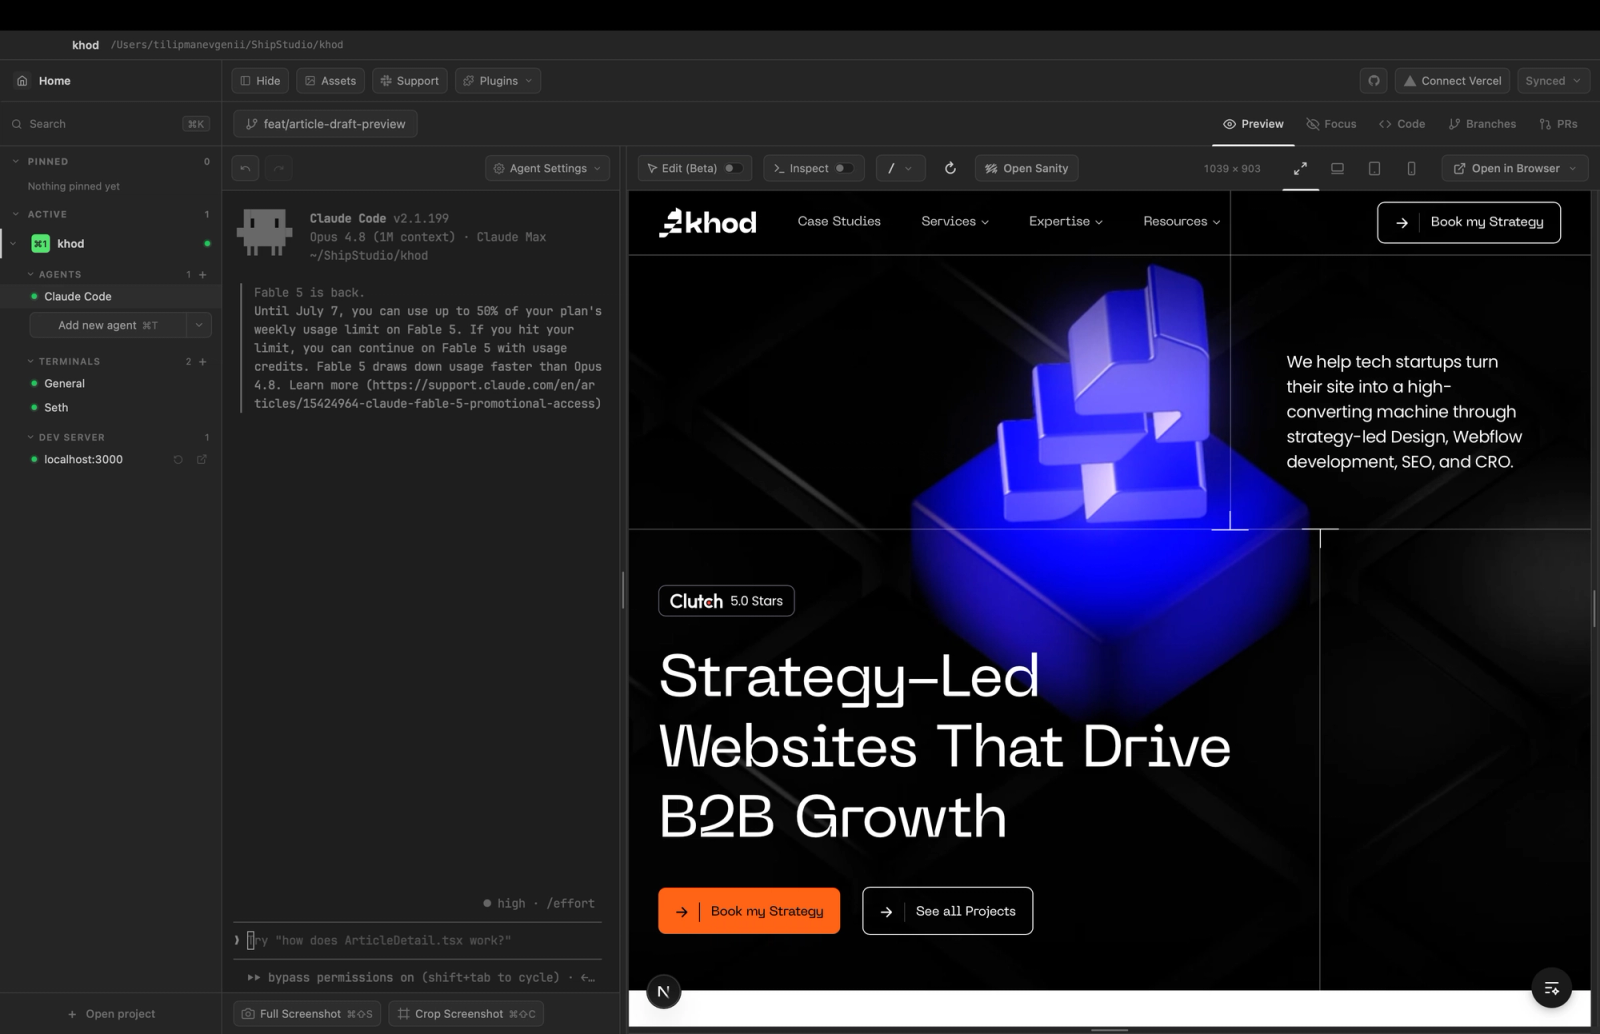Click the orange Book my Strategy button
Screen dimensions: 1600x1034
[x=749, y=911]
